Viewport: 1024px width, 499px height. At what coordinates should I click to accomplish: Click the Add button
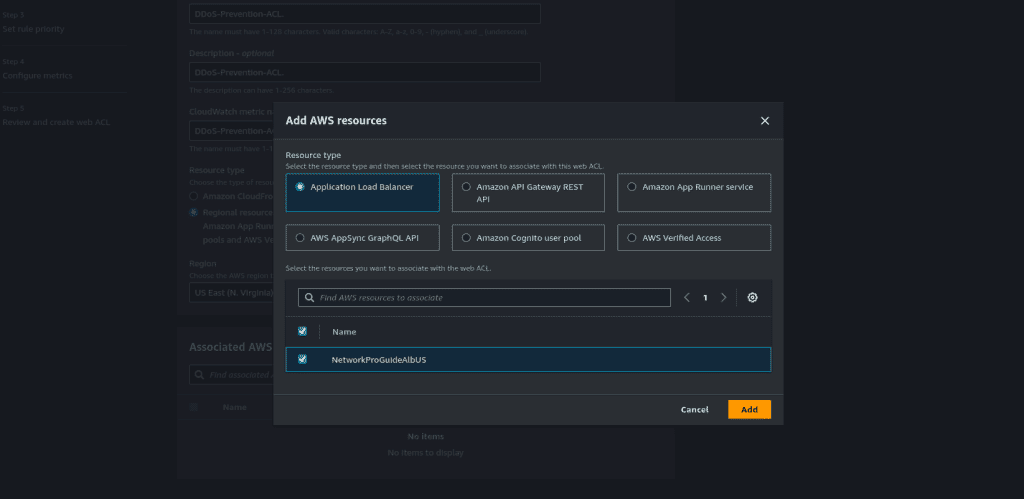point(749,410)
